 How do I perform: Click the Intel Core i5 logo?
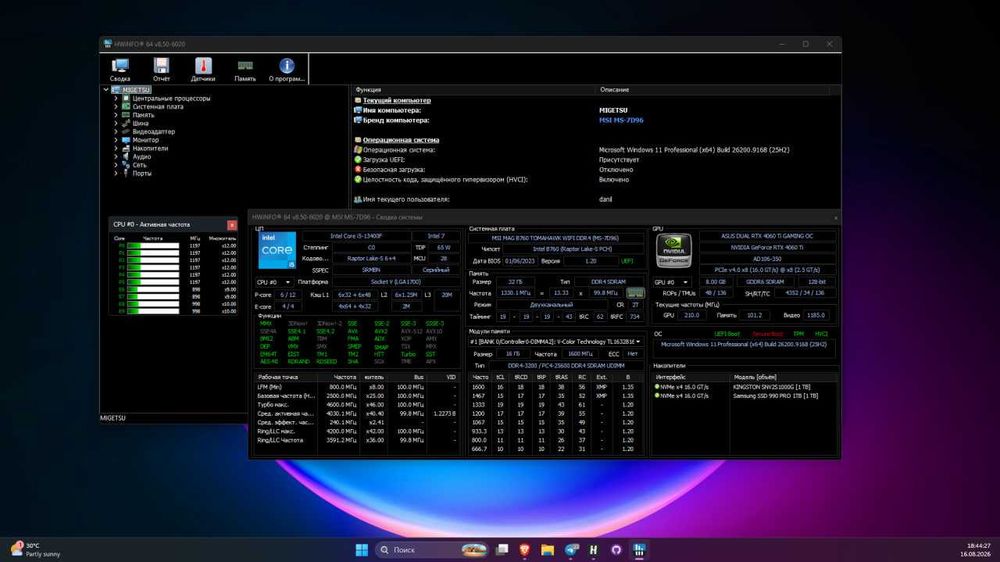click(277, 250)
